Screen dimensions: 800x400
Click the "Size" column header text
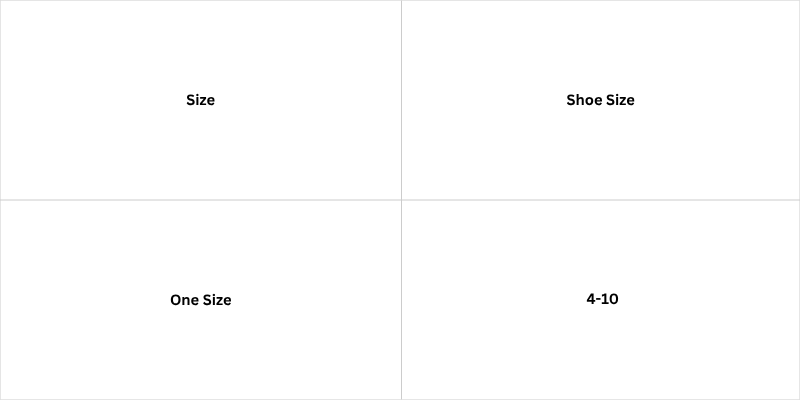[x=201, y=100]
